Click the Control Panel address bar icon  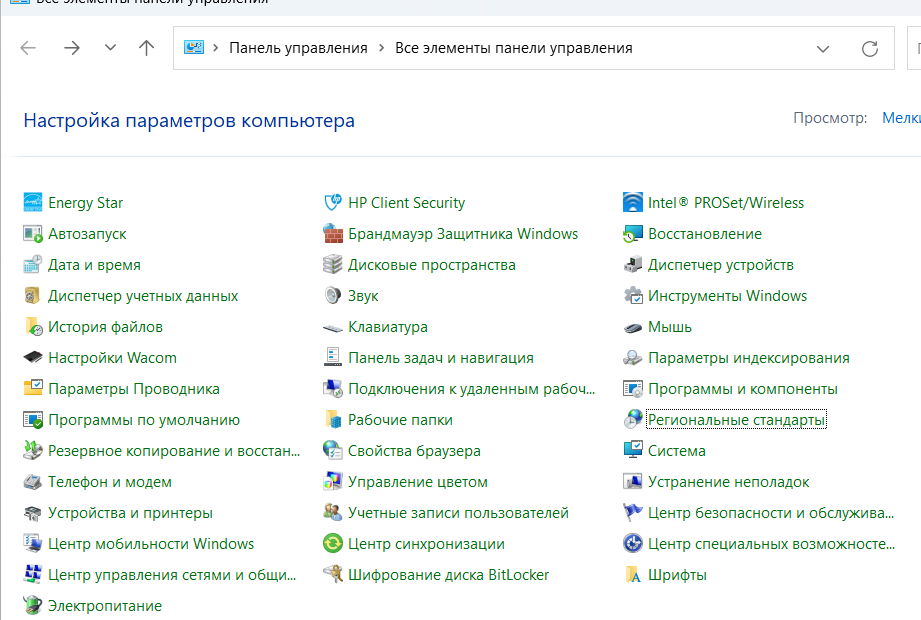click(x=194, y=48)
